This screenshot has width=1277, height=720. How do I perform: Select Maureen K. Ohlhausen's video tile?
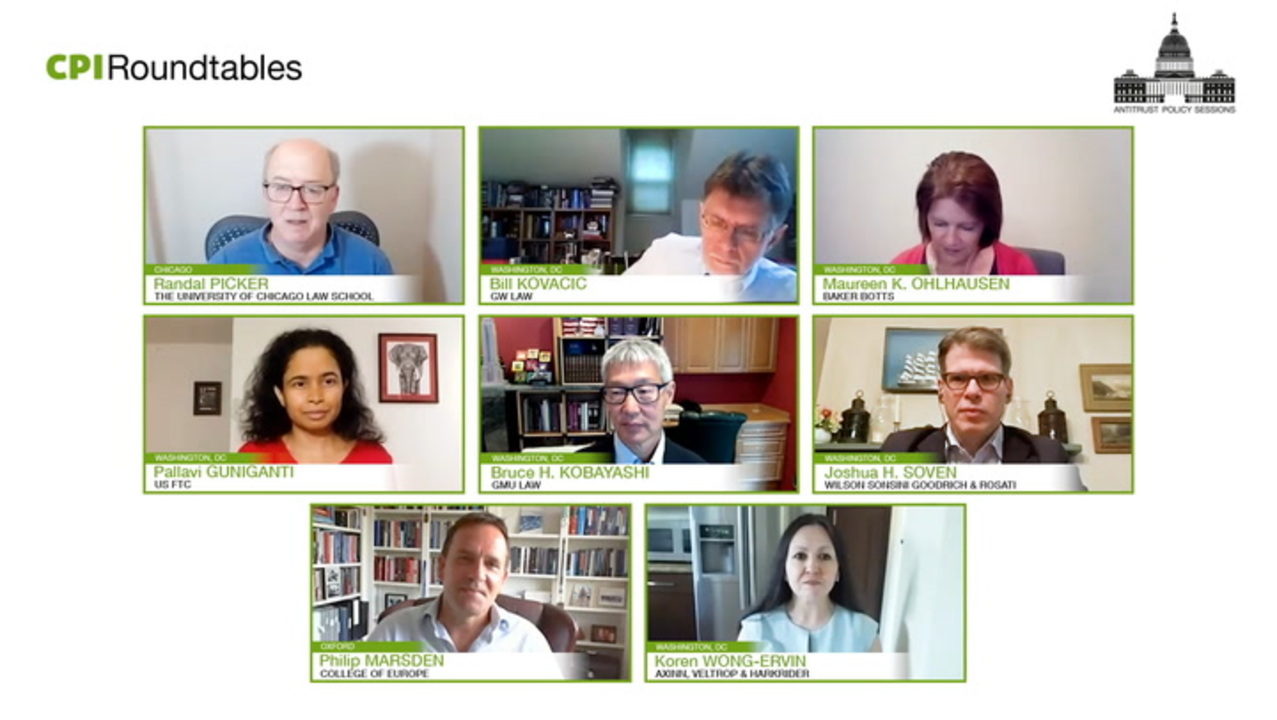(973, 215)
